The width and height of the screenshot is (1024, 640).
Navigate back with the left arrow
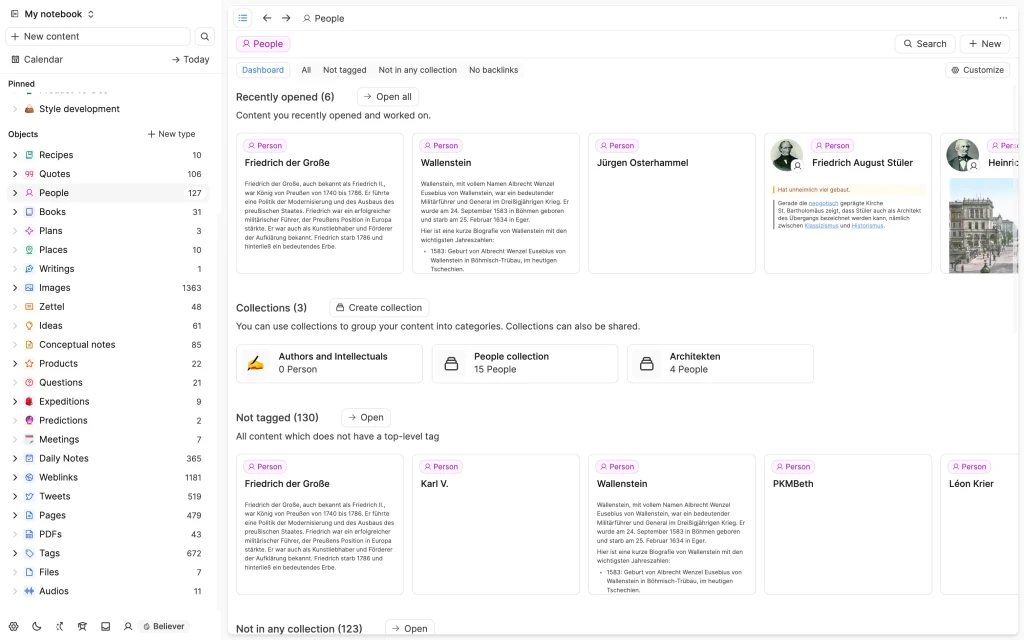tap(267, 18)
